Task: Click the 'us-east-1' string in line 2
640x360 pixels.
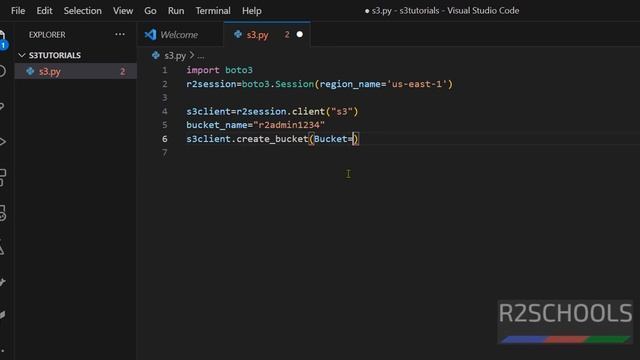Action: (417, 84)
